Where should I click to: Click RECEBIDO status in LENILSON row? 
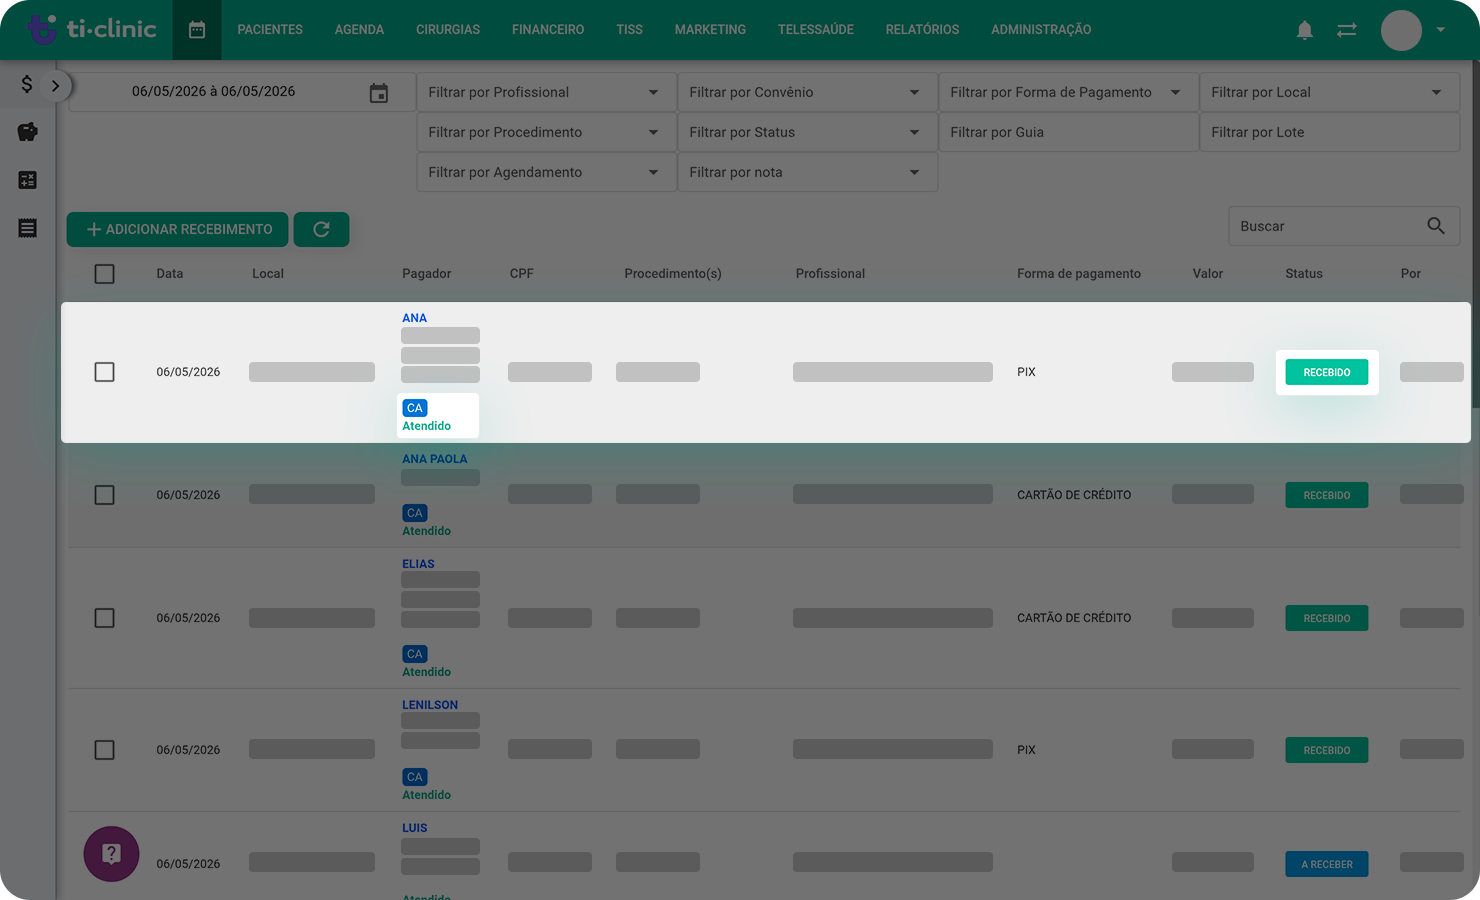coord(1327,750)
